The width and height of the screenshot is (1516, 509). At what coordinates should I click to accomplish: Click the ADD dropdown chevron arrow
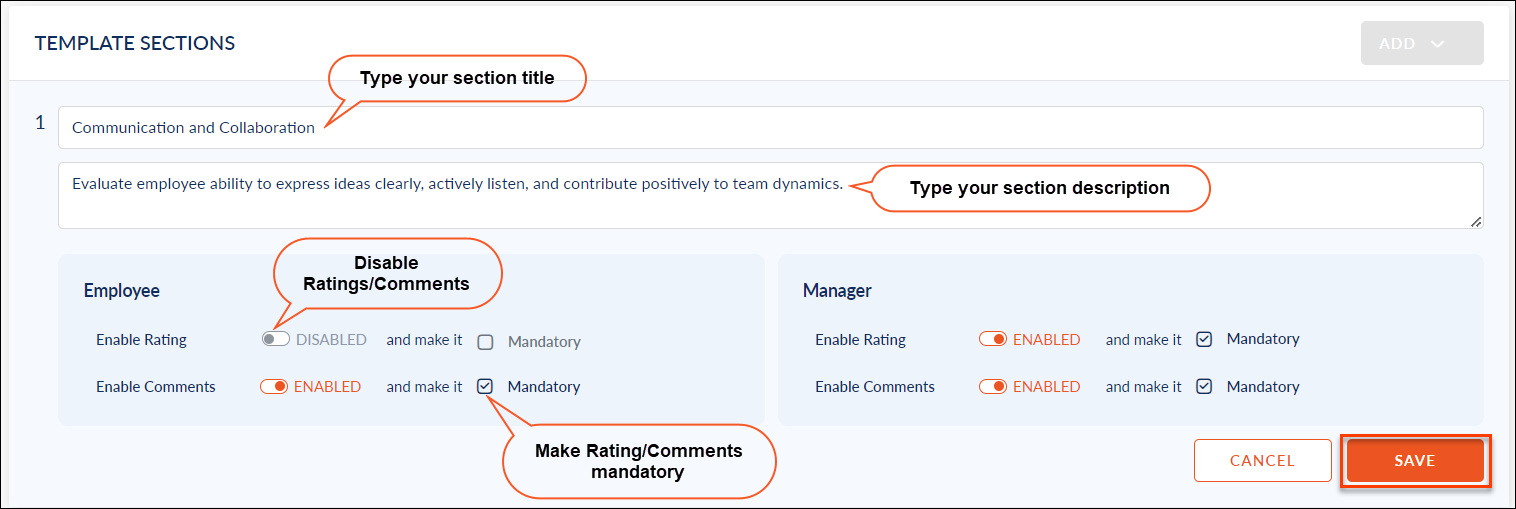tap(1438, 44)
